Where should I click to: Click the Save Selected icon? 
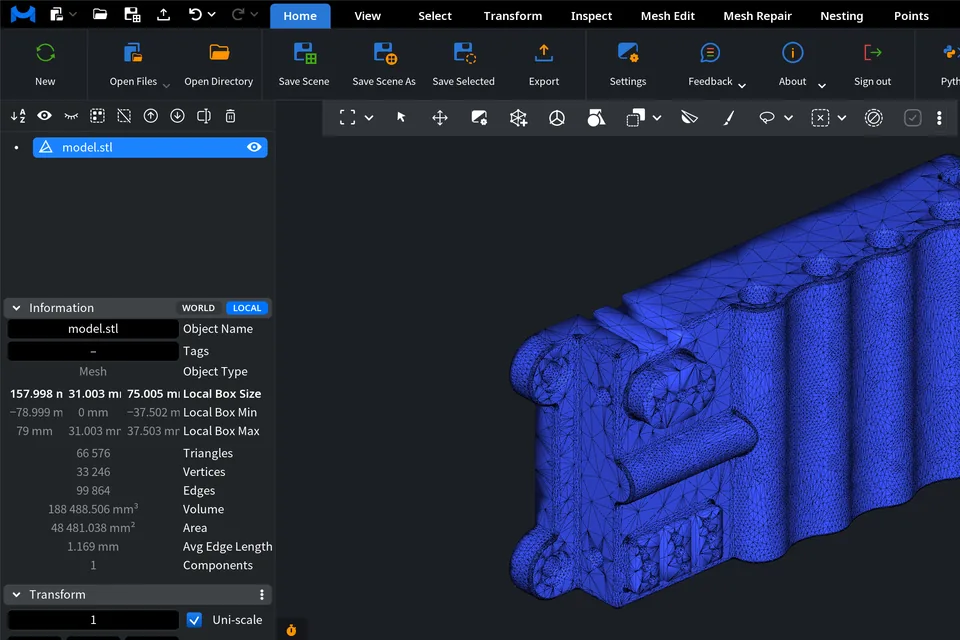pyautogui.click(x=464, y=53)
